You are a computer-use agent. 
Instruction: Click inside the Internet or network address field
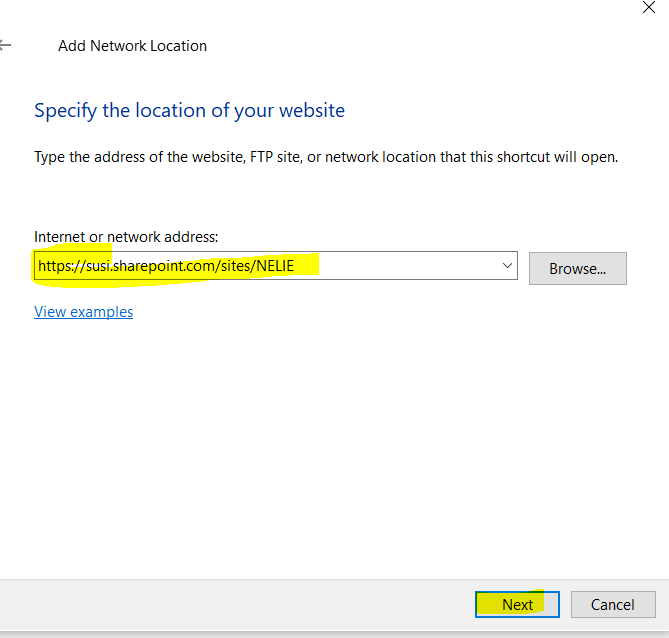point(400,266)
